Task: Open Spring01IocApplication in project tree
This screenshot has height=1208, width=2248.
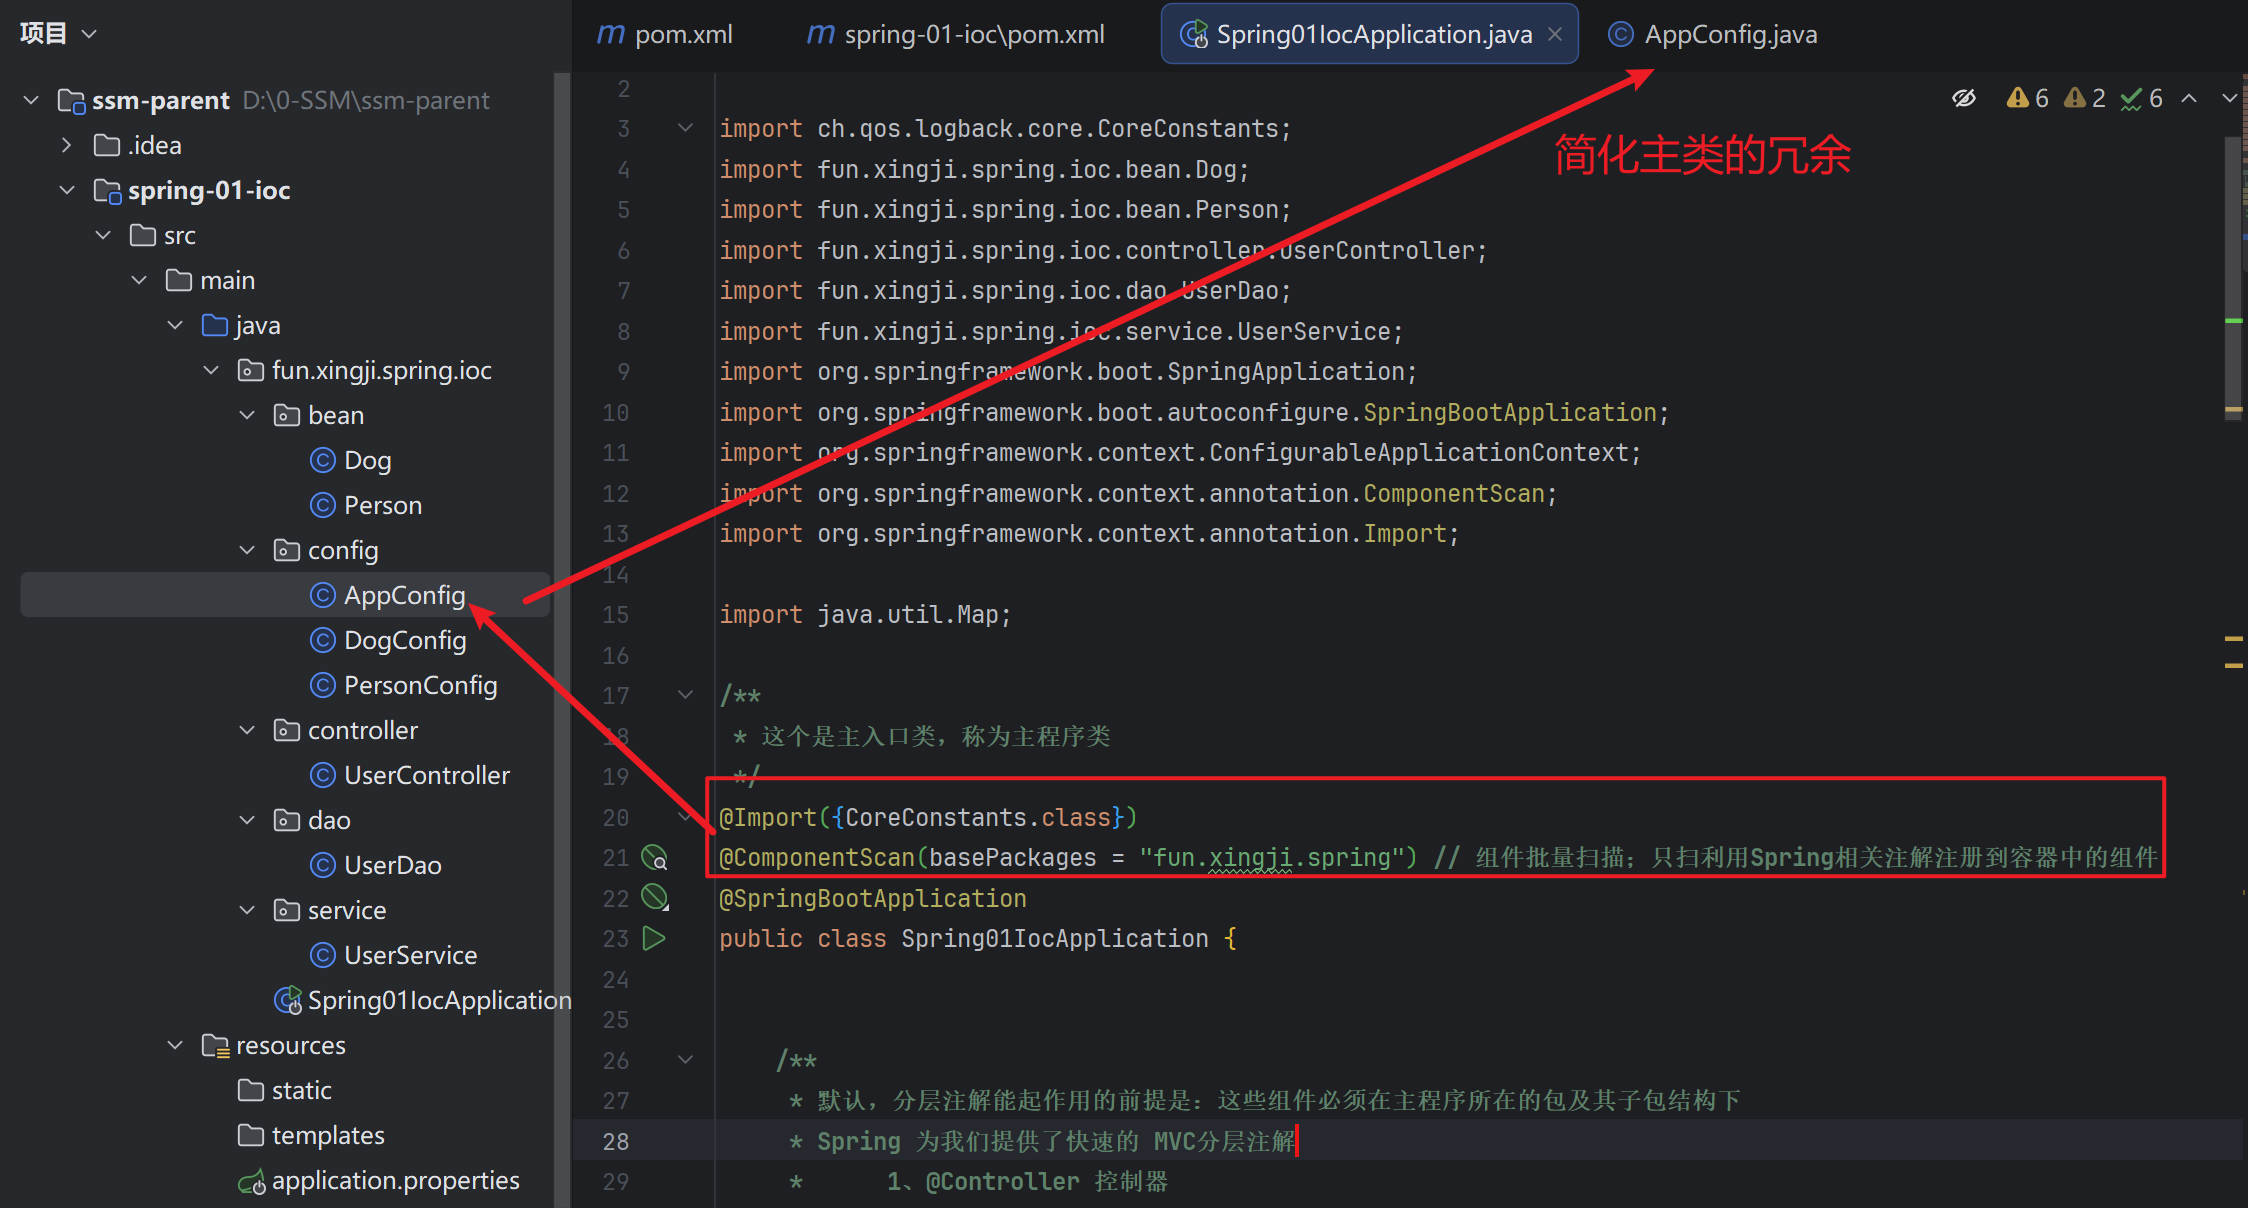Action: (438, 1000)
